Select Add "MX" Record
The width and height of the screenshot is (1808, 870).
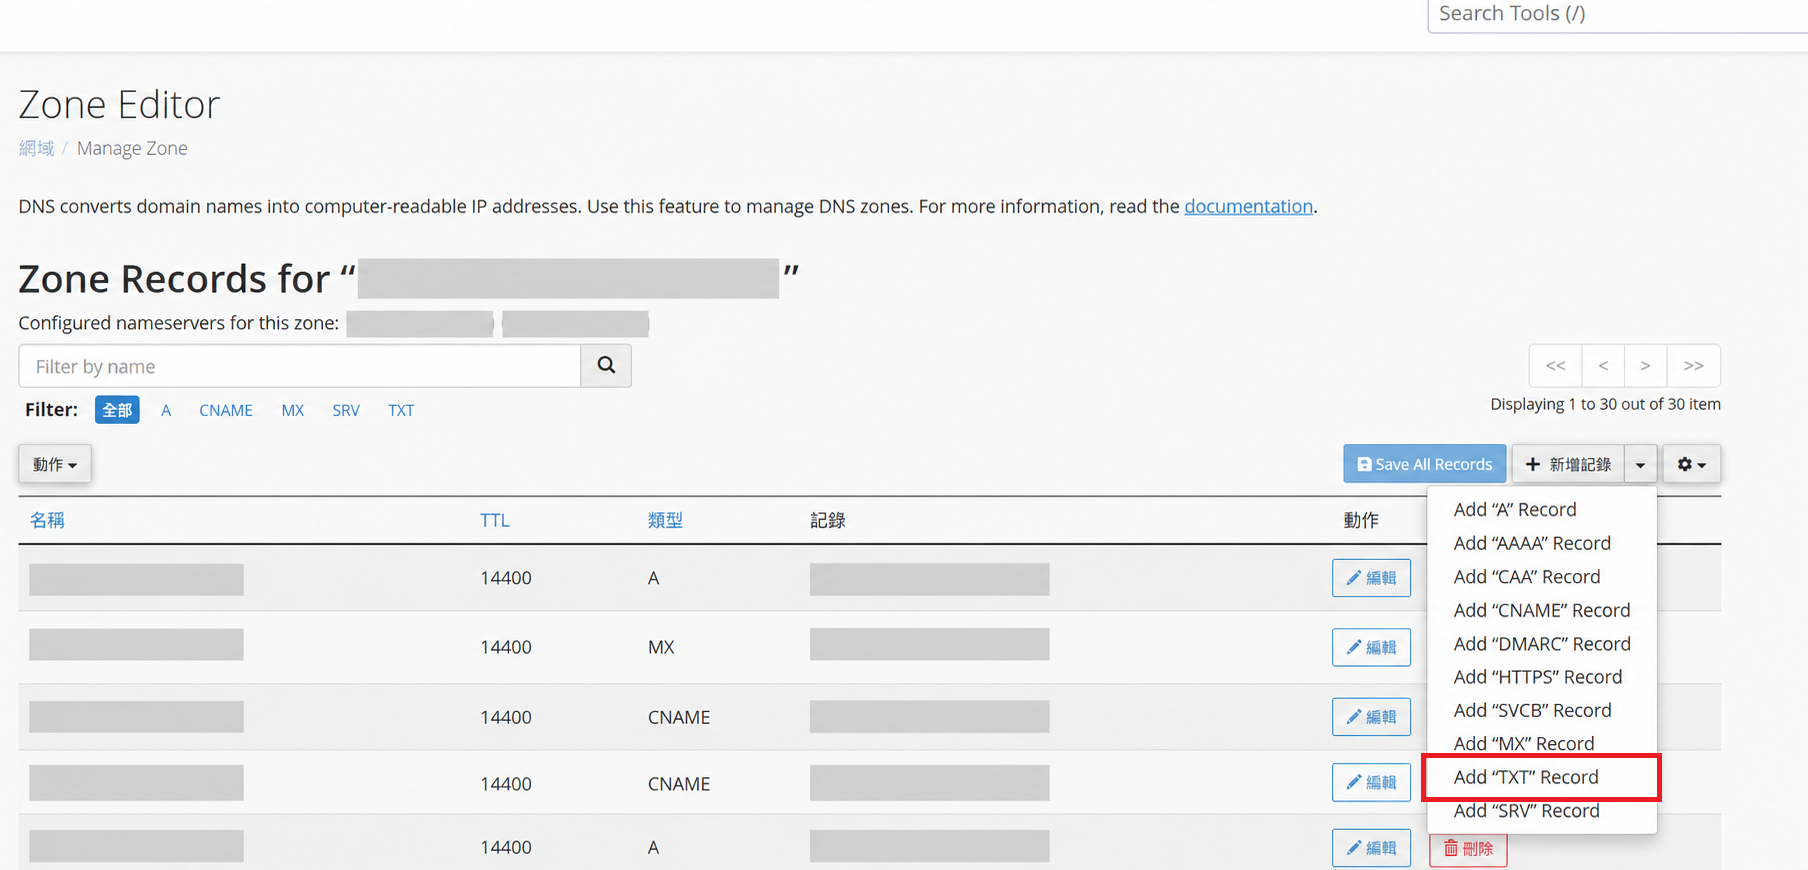click(1523, 743)
